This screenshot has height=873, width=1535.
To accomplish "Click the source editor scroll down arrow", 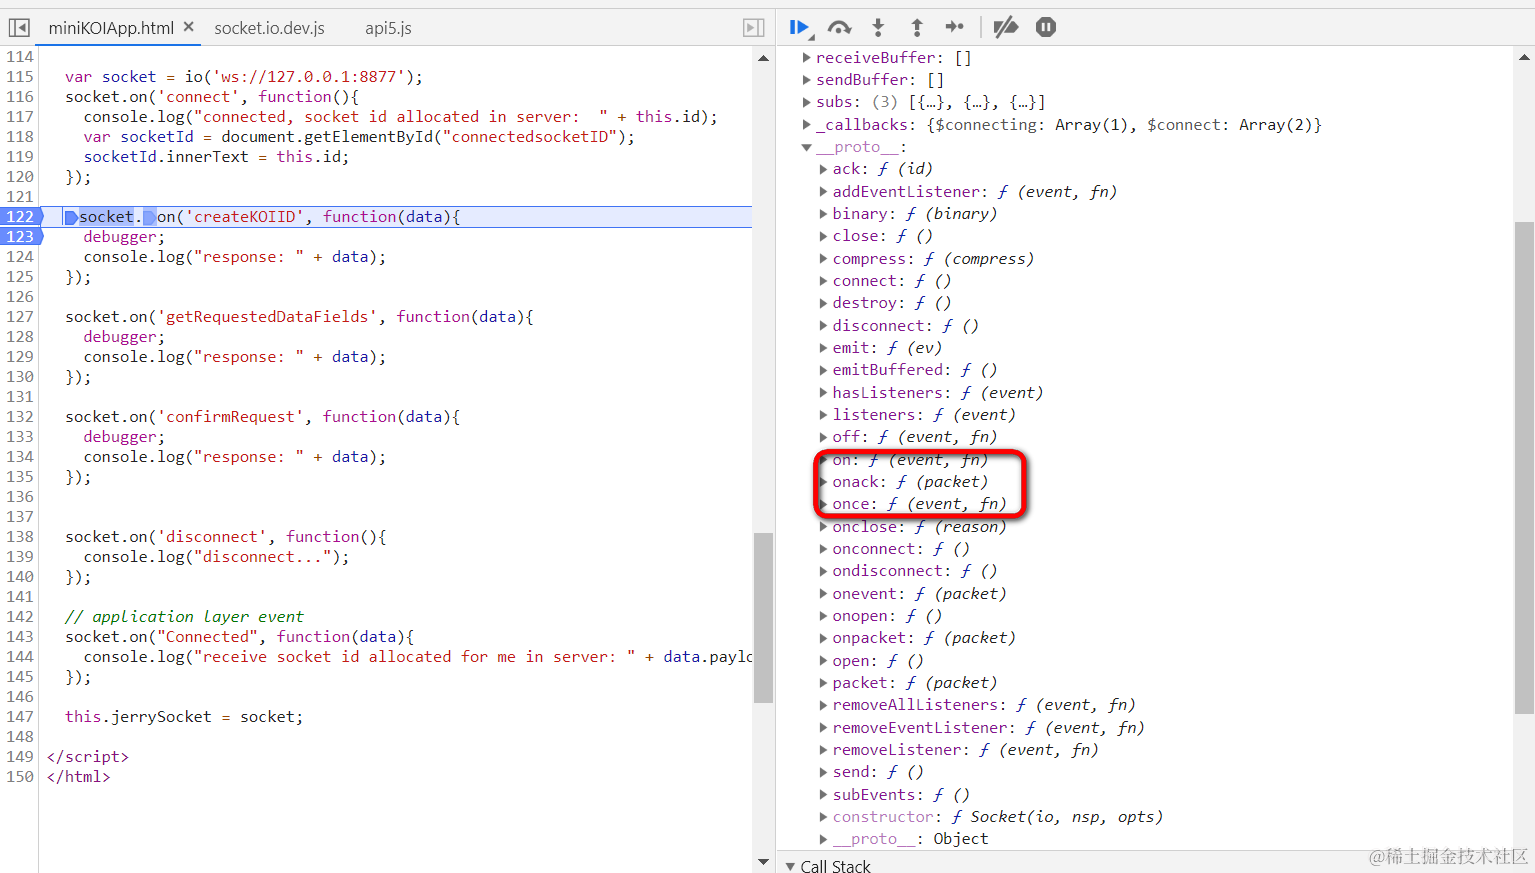I will click(764, 861).
